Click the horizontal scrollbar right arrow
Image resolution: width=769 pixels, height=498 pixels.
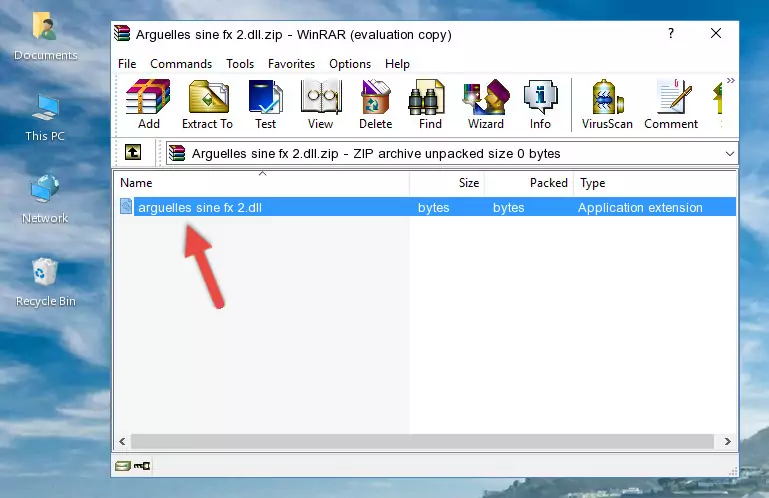[727, 442]
